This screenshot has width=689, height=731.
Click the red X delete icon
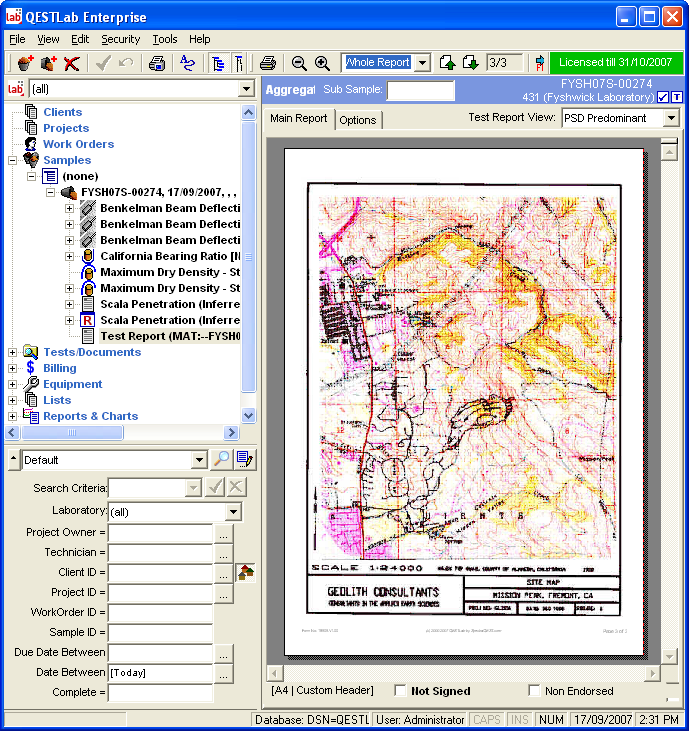(x=72, y=63)
